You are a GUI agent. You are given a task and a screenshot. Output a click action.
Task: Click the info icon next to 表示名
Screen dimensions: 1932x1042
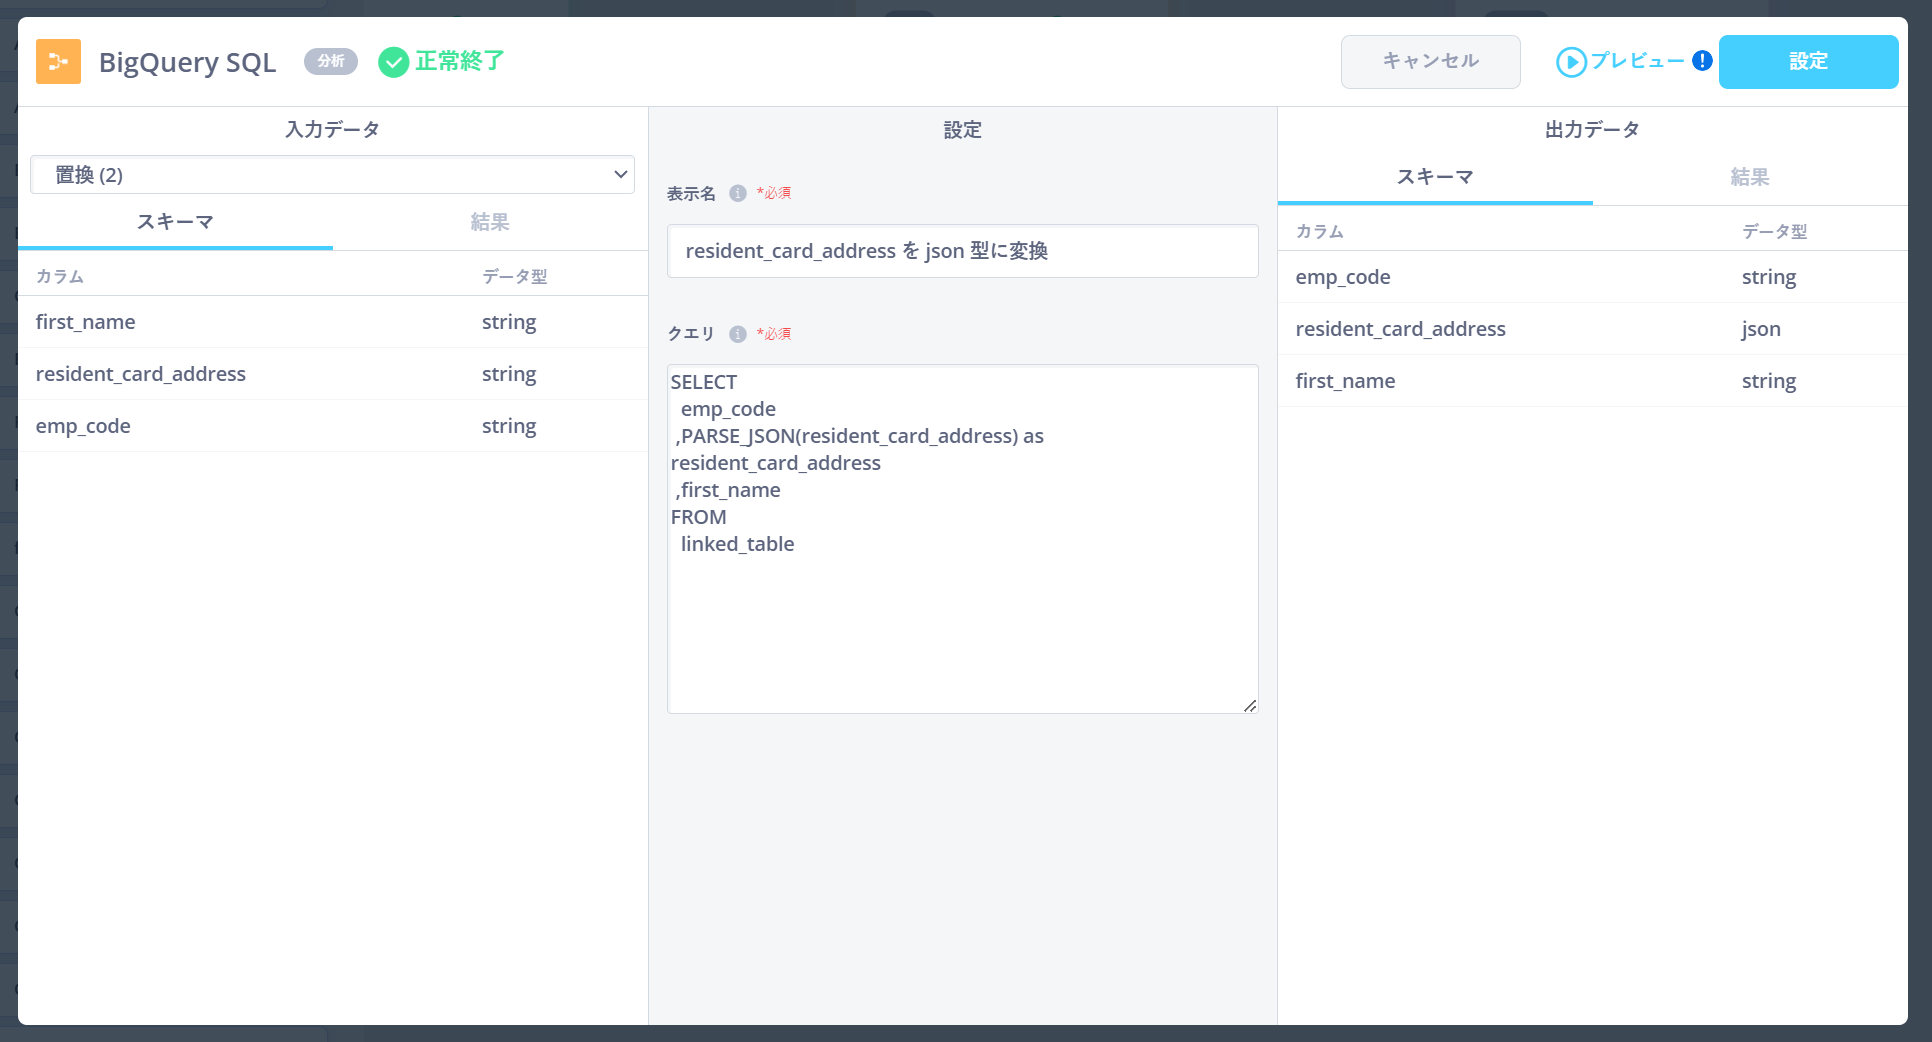click(738, 193)
